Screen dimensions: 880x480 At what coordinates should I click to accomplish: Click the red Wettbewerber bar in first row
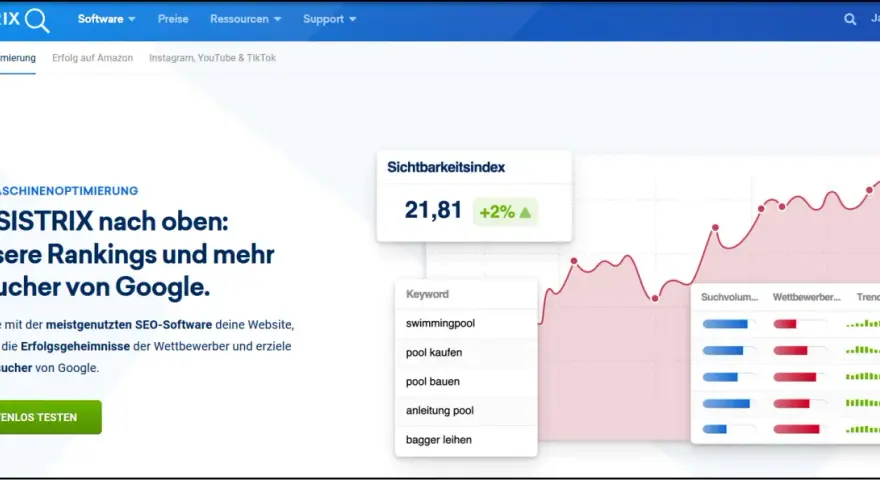(x=785, y=324)
